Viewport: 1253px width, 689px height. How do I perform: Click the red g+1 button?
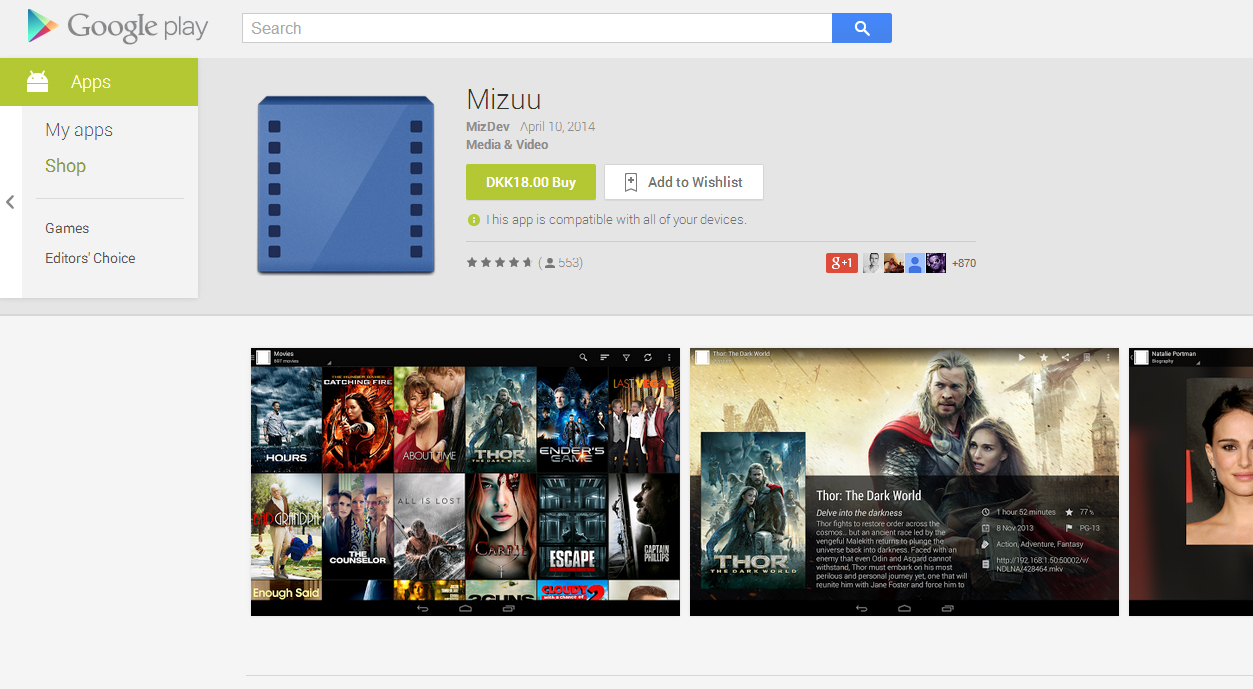click(842, 263)
